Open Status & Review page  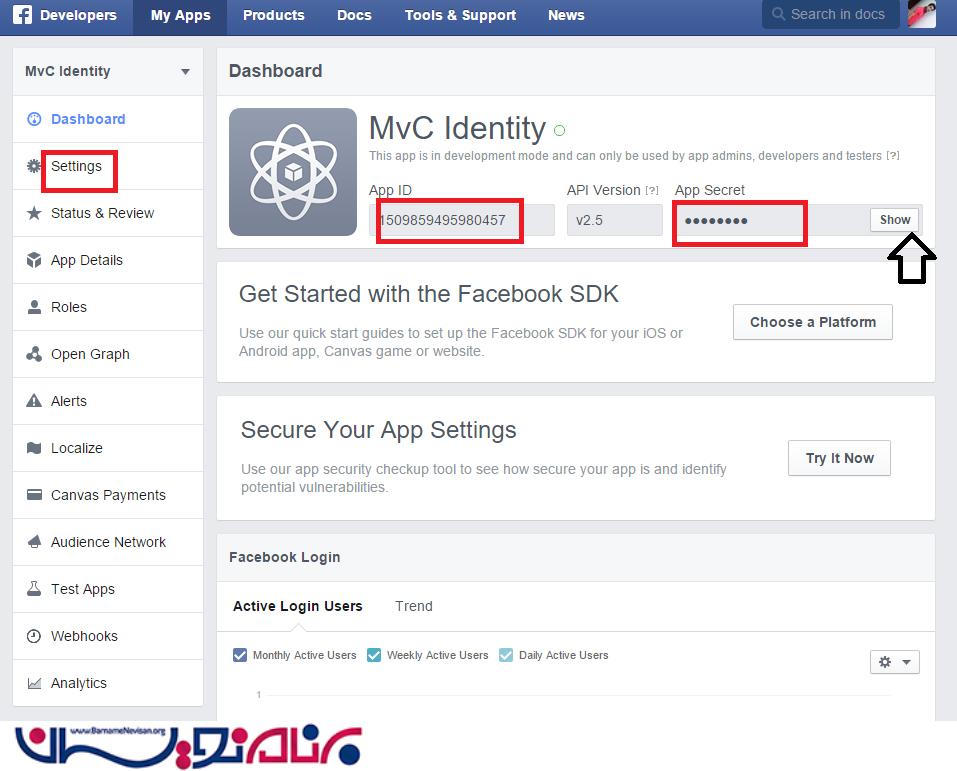pos(103,213)
